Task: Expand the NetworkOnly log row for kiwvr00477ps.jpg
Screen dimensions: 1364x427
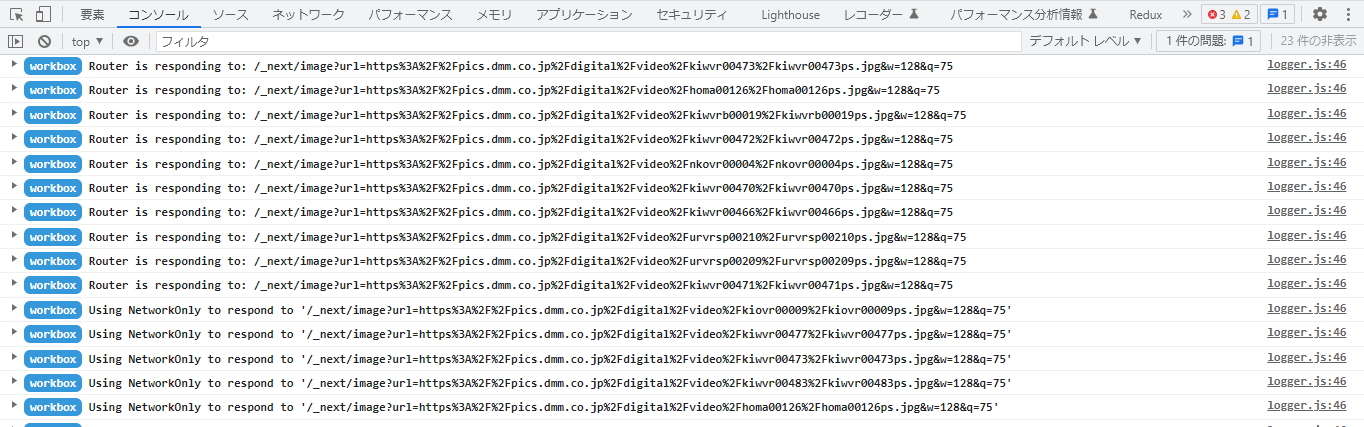Action: point(13,332)
